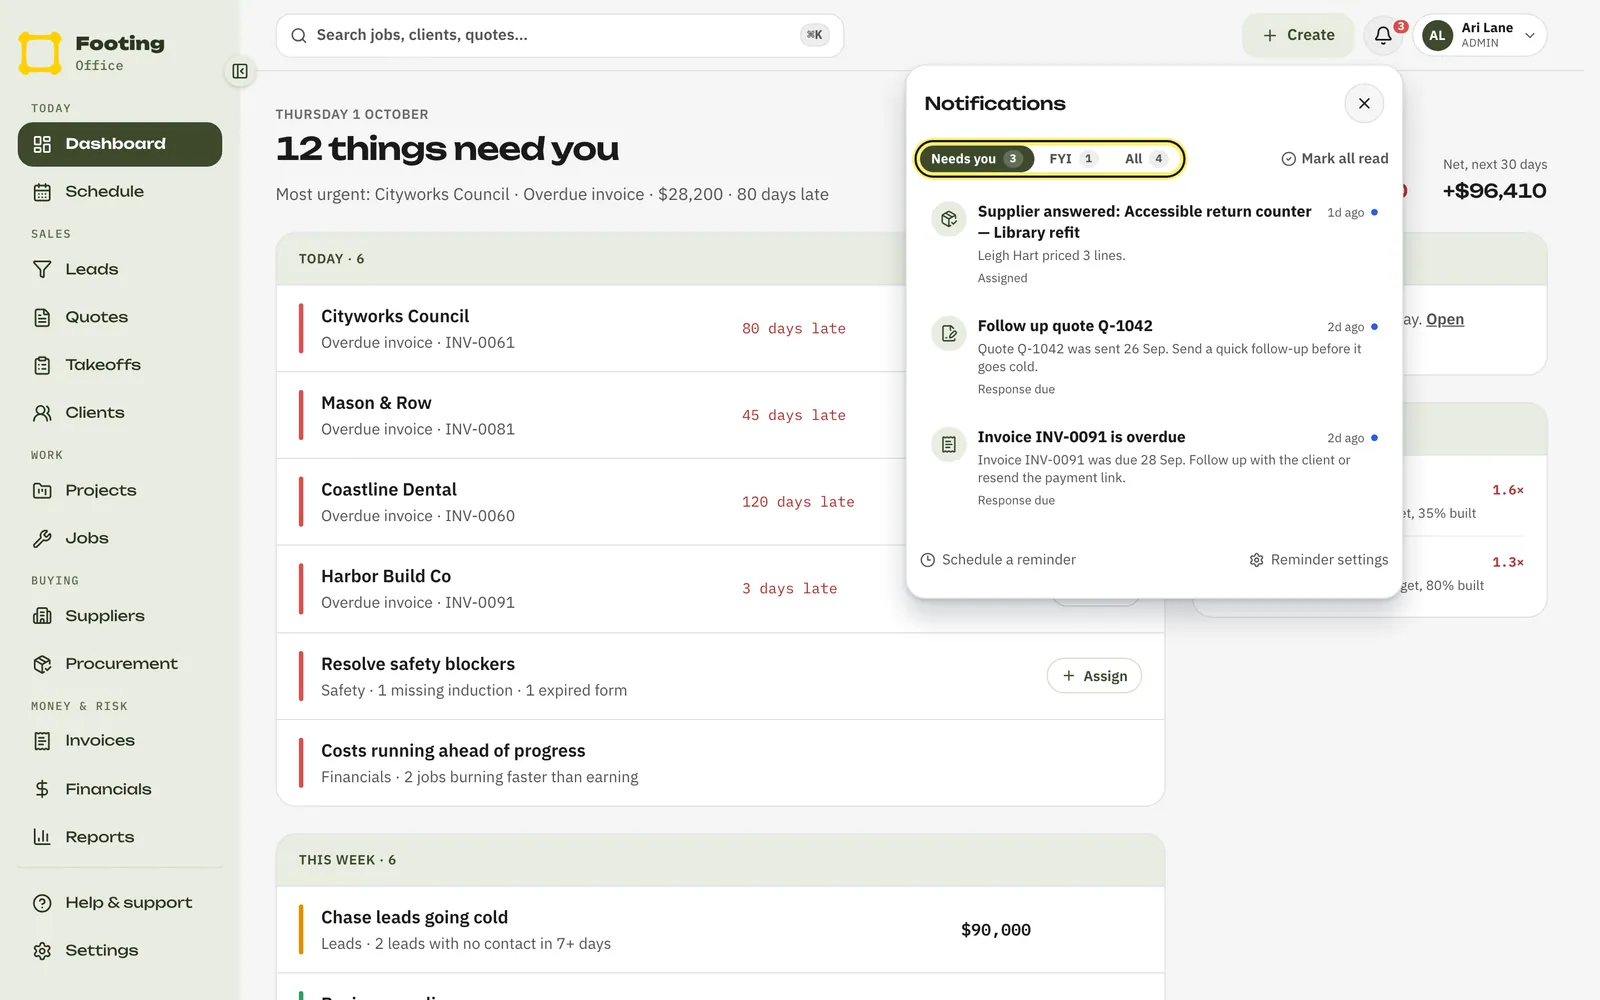
Task: Open Takeoffs in the sidebar
Action: [120, 365]
